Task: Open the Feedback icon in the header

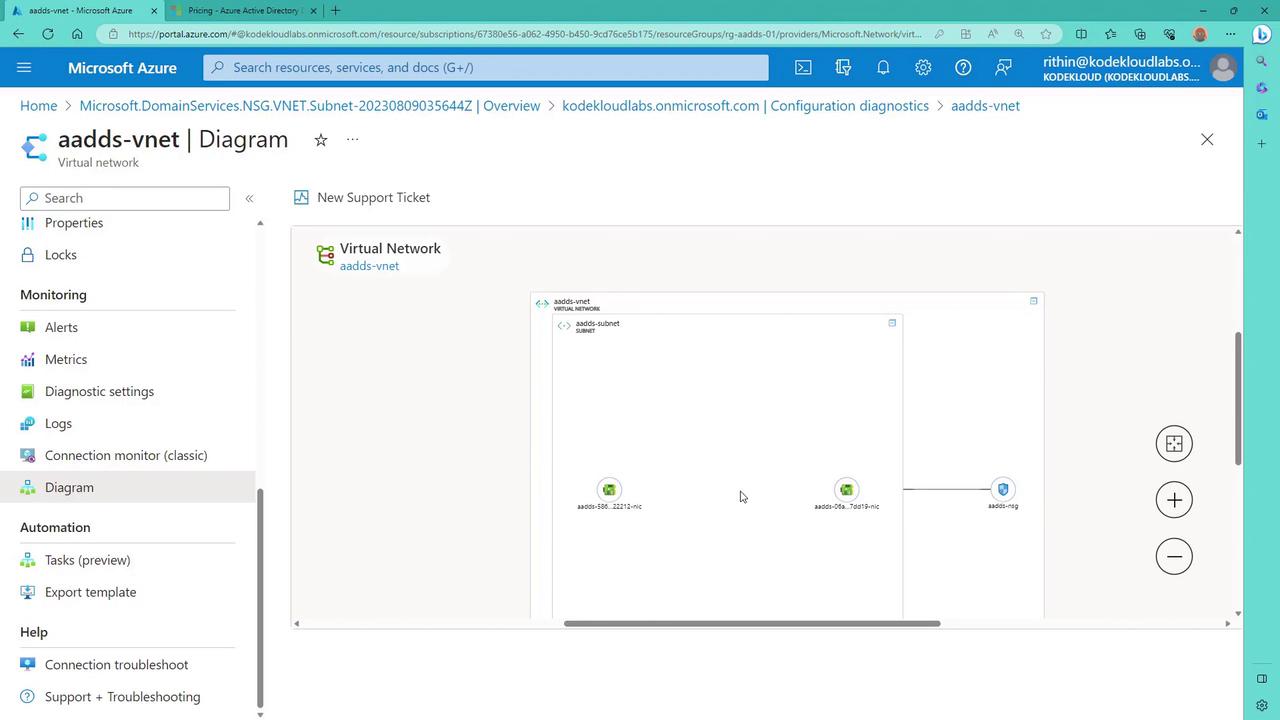Action: tap(1003, 67)
